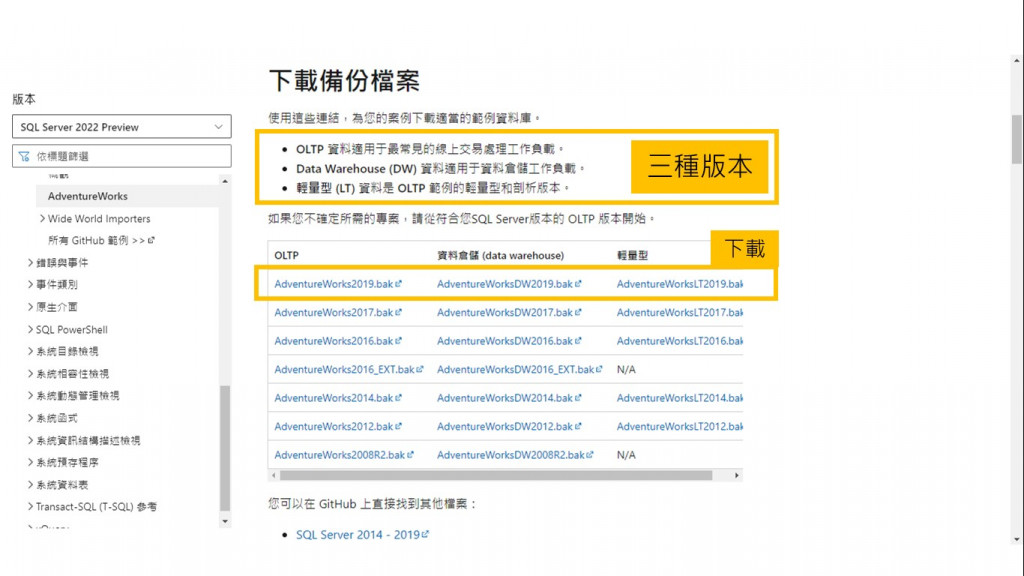Download AdventureWorks2016_EXT.bak

(349, 369)
